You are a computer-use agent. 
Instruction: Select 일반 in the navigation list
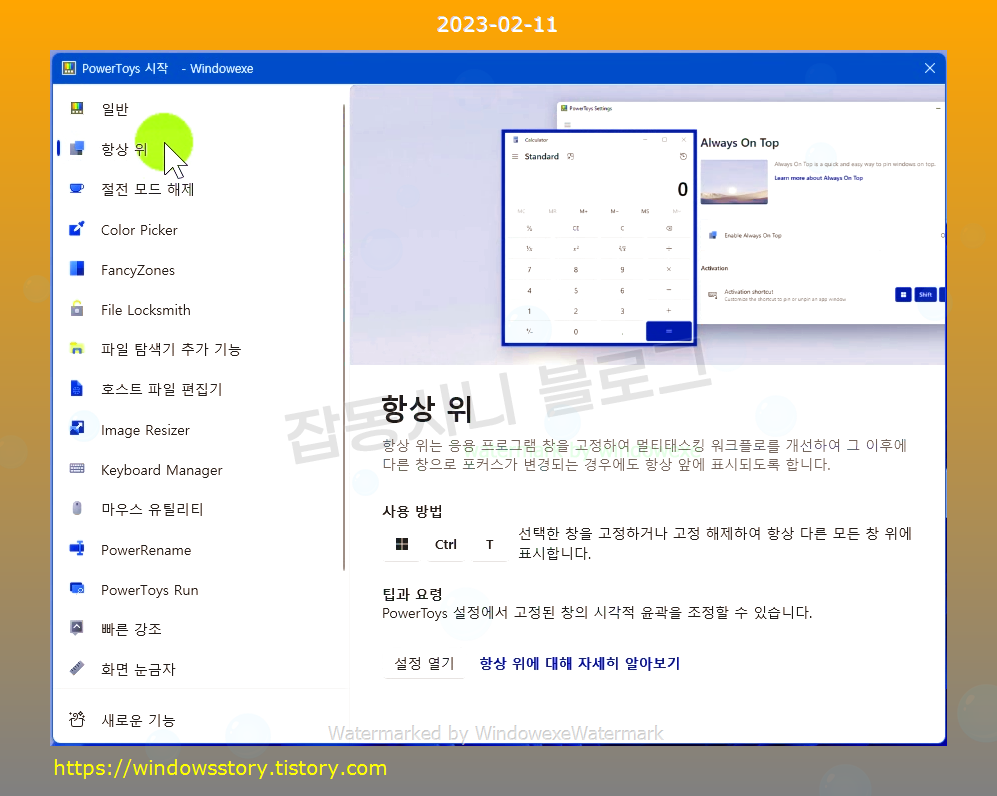tap(200, 109)
